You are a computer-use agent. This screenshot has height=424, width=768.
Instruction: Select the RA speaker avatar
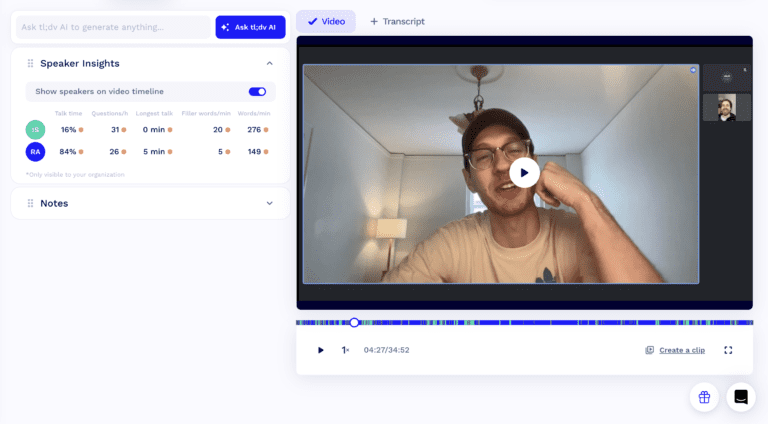click(35, 152)
